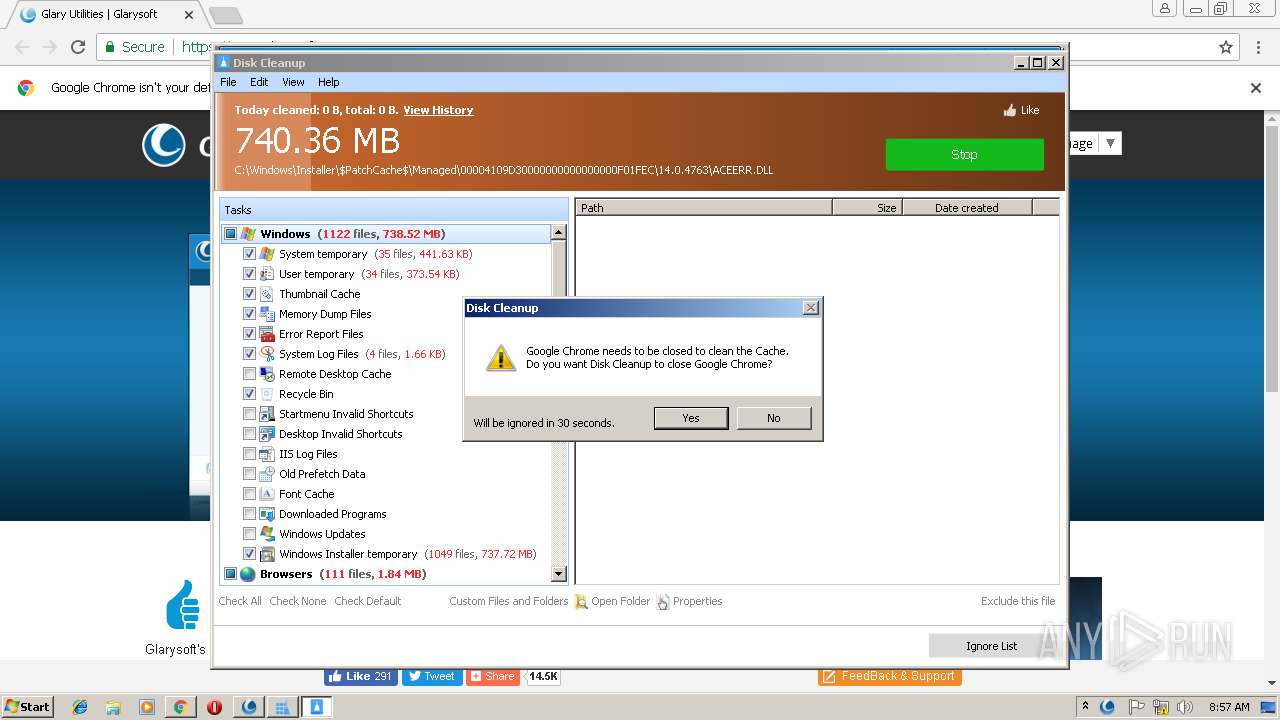Click the Windows Installer temporary icon
The width and height of the screenshot is (1280, 720).
click(267, 554)
